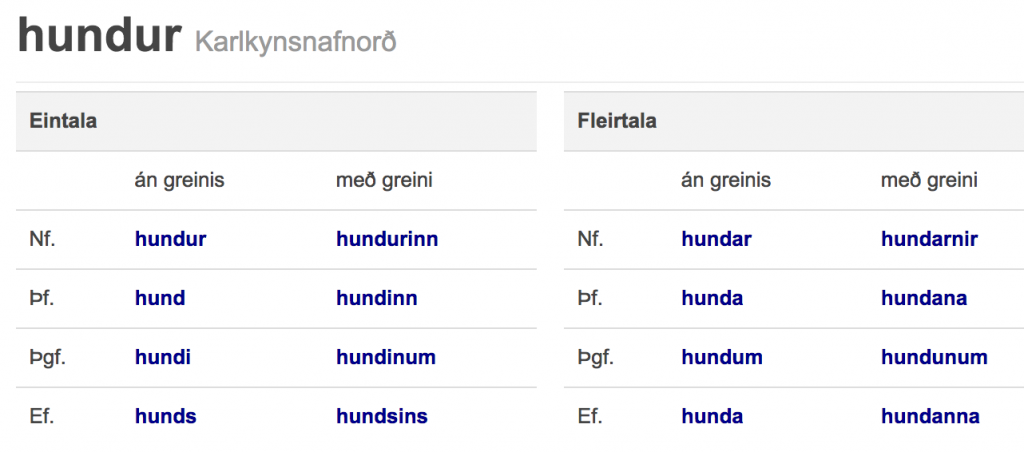This screenshot has height=452, width=1024.
Task: Open the "hundarnir" link
Action: (x=929, y=240)
